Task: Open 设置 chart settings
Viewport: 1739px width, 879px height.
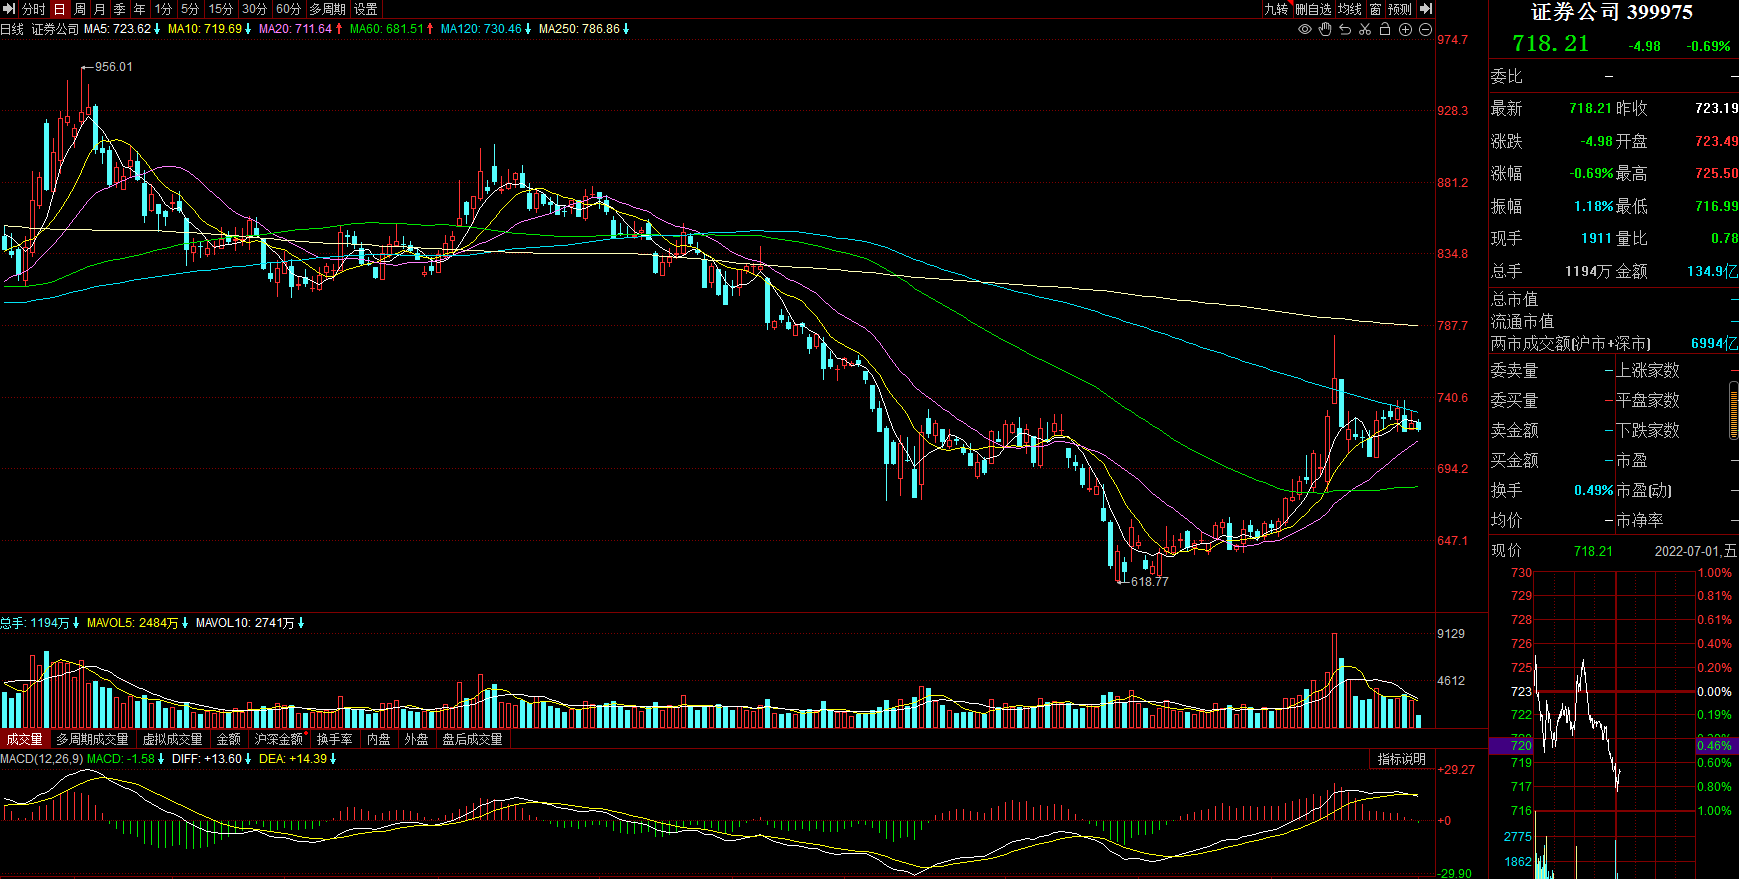Action: [366, 9]
